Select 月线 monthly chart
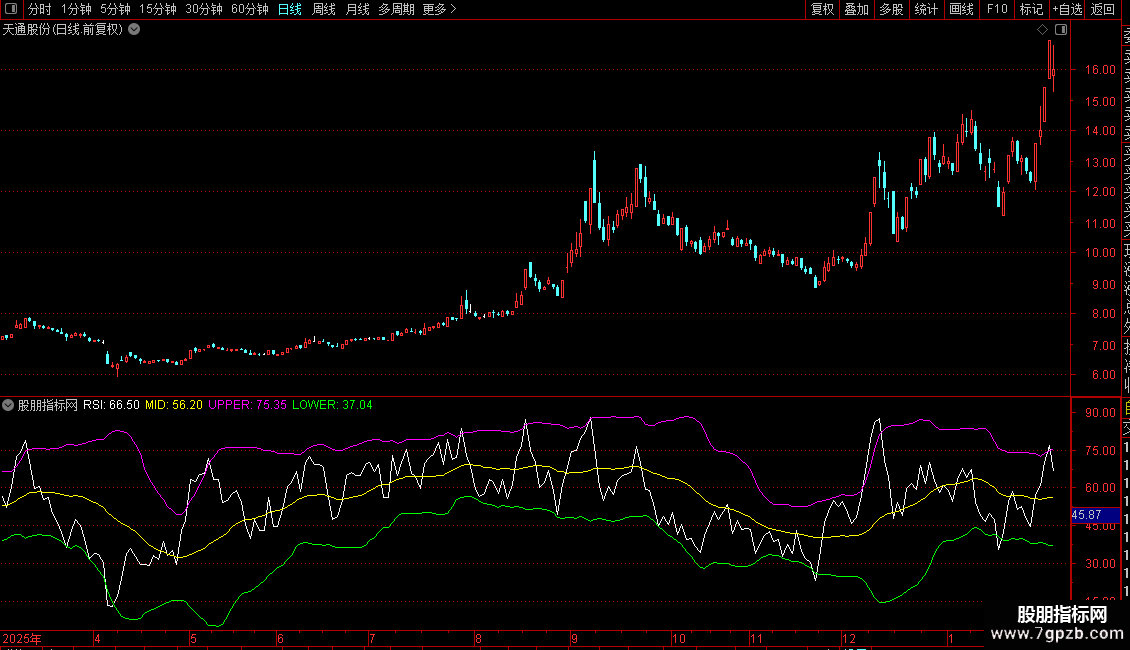 357,9
